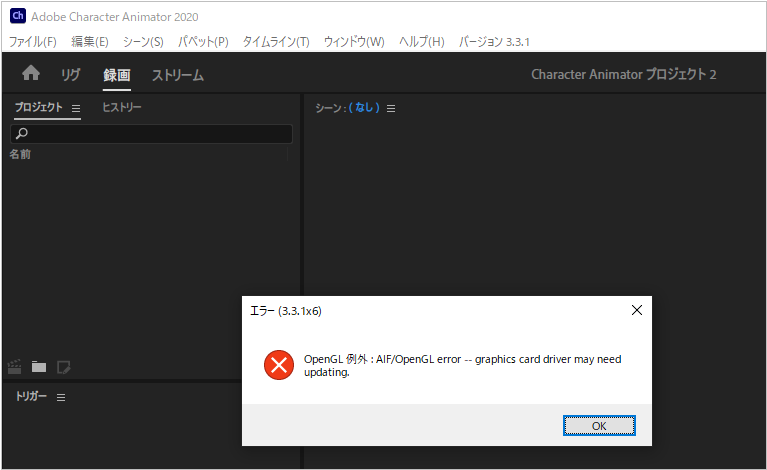Click the new folder icon
Image resolution: width=767 pixels, height=470 pixels.
[39, 367]
